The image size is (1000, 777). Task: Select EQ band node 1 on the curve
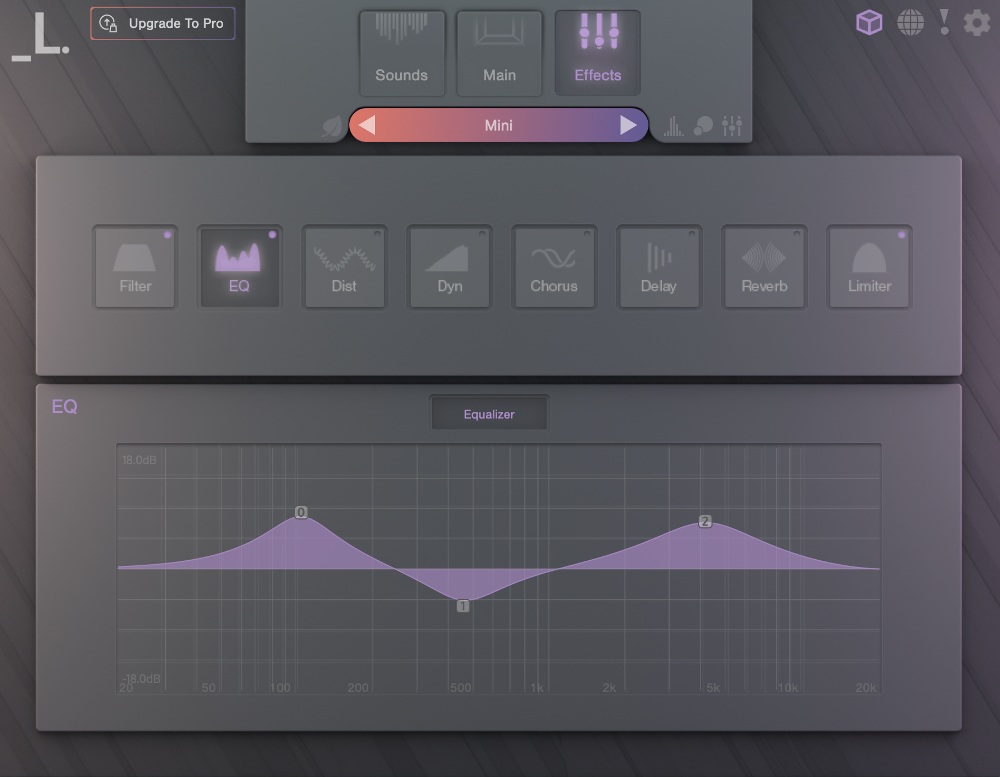(462, 605)
